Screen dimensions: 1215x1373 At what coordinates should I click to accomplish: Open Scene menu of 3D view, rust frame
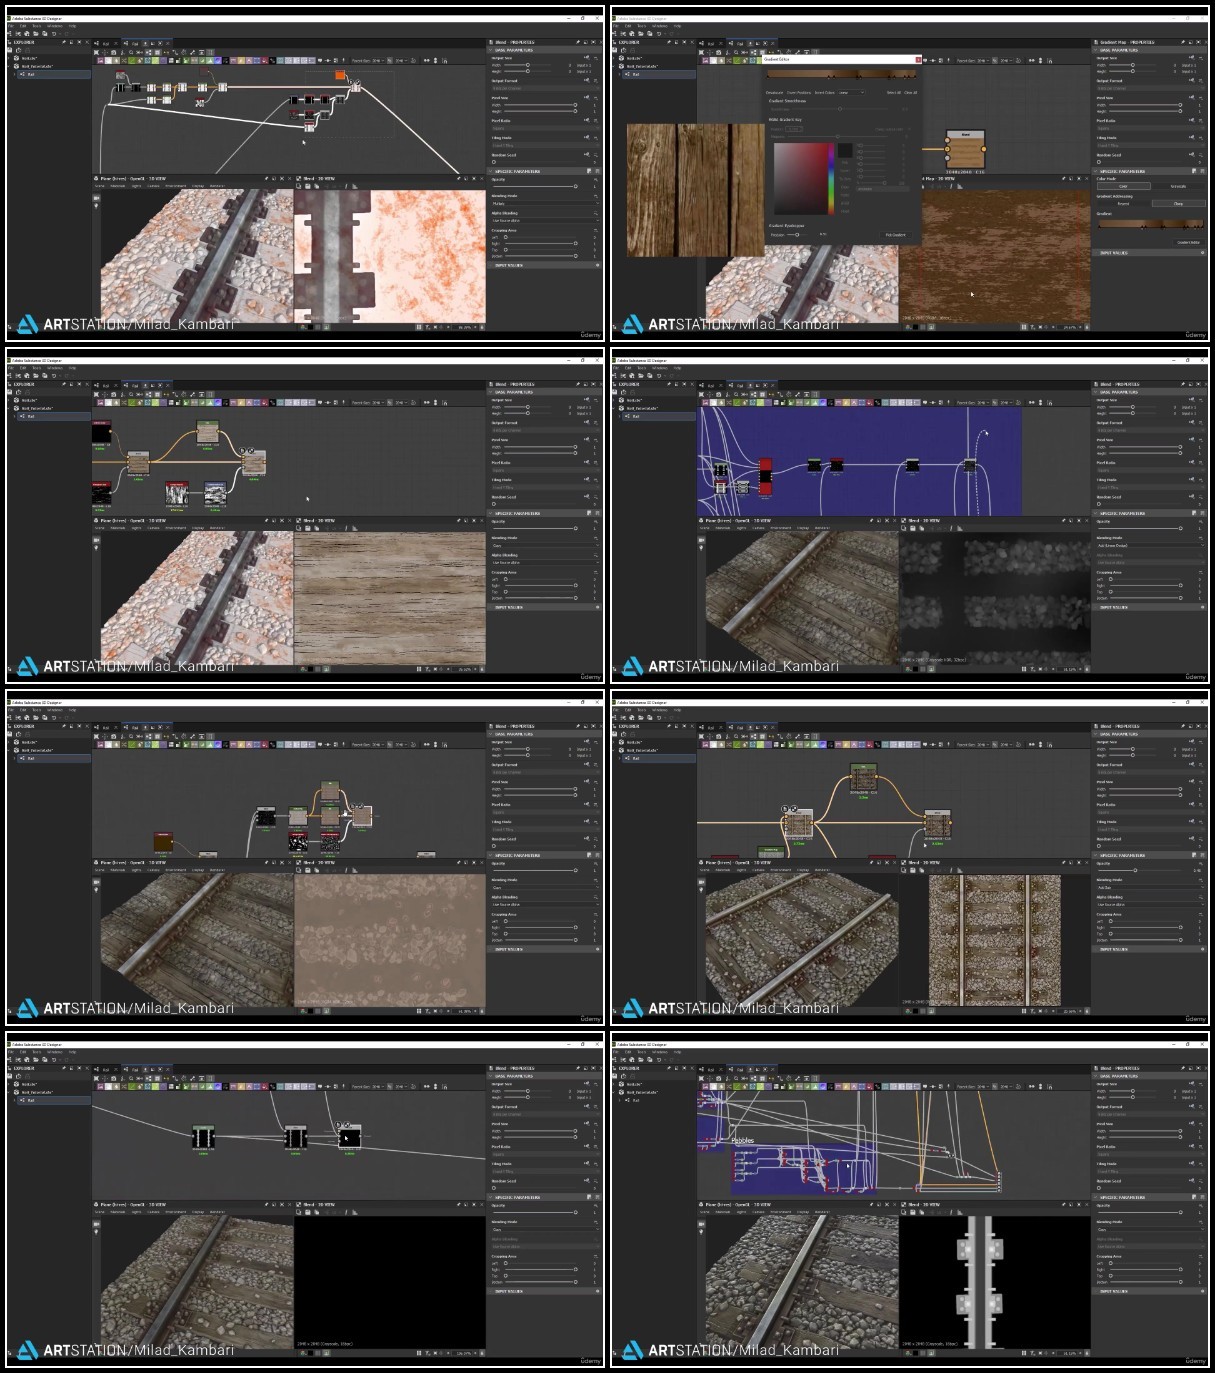(100, 186)
